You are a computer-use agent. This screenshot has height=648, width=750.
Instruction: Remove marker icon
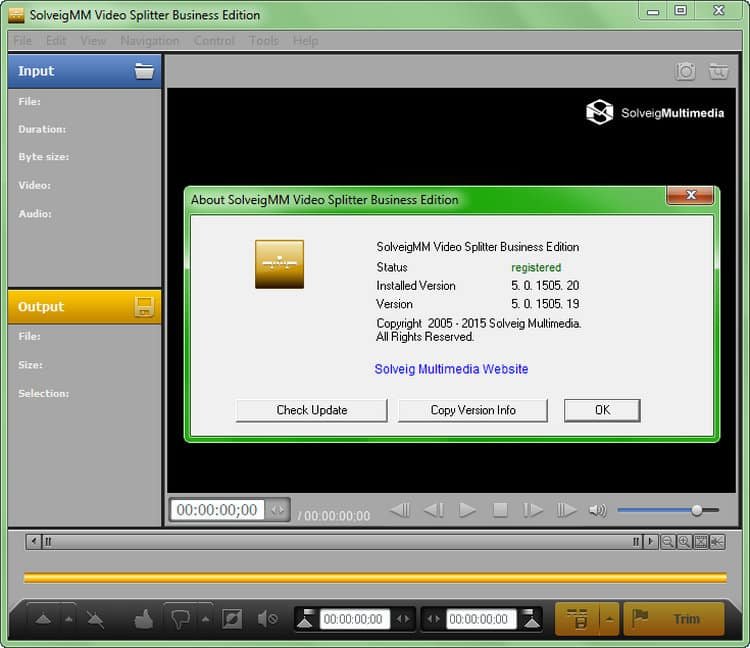pos(95,619)
